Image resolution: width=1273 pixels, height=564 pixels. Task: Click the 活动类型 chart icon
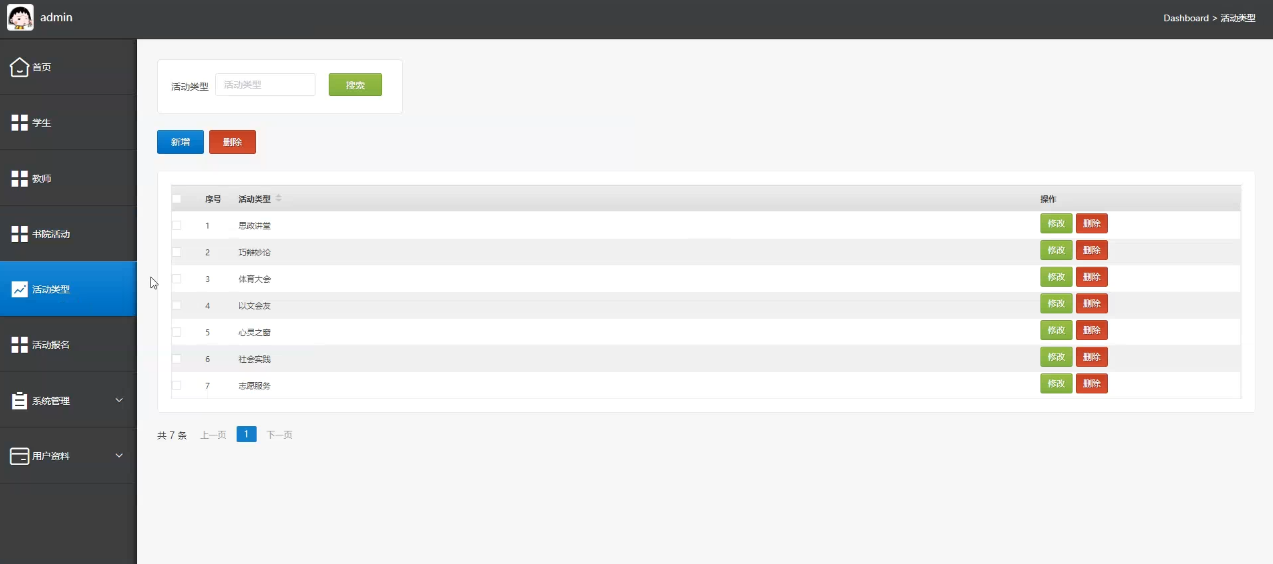(19, 289)
